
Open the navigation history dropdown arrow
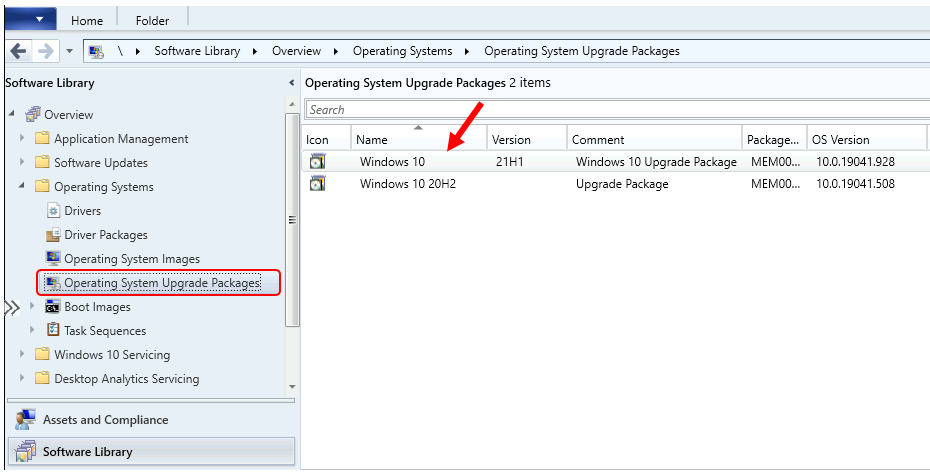tap(69, 52)
